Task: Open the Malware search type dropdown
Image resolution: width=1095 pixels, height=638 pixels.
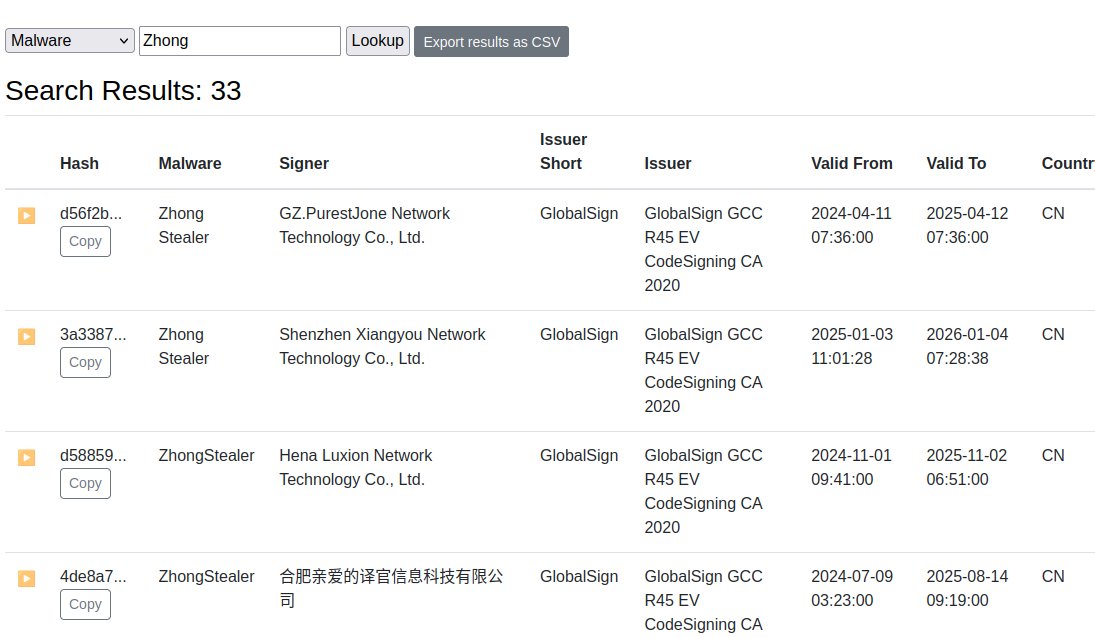Action: tap(70, 40)
